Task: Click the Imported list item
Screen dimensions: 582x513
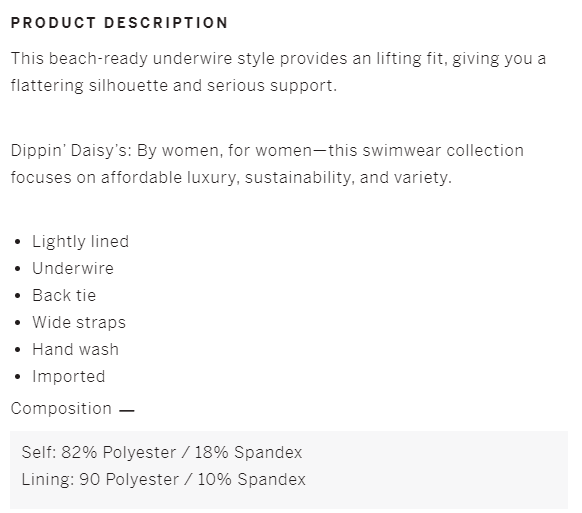Action: coord(69,376)
